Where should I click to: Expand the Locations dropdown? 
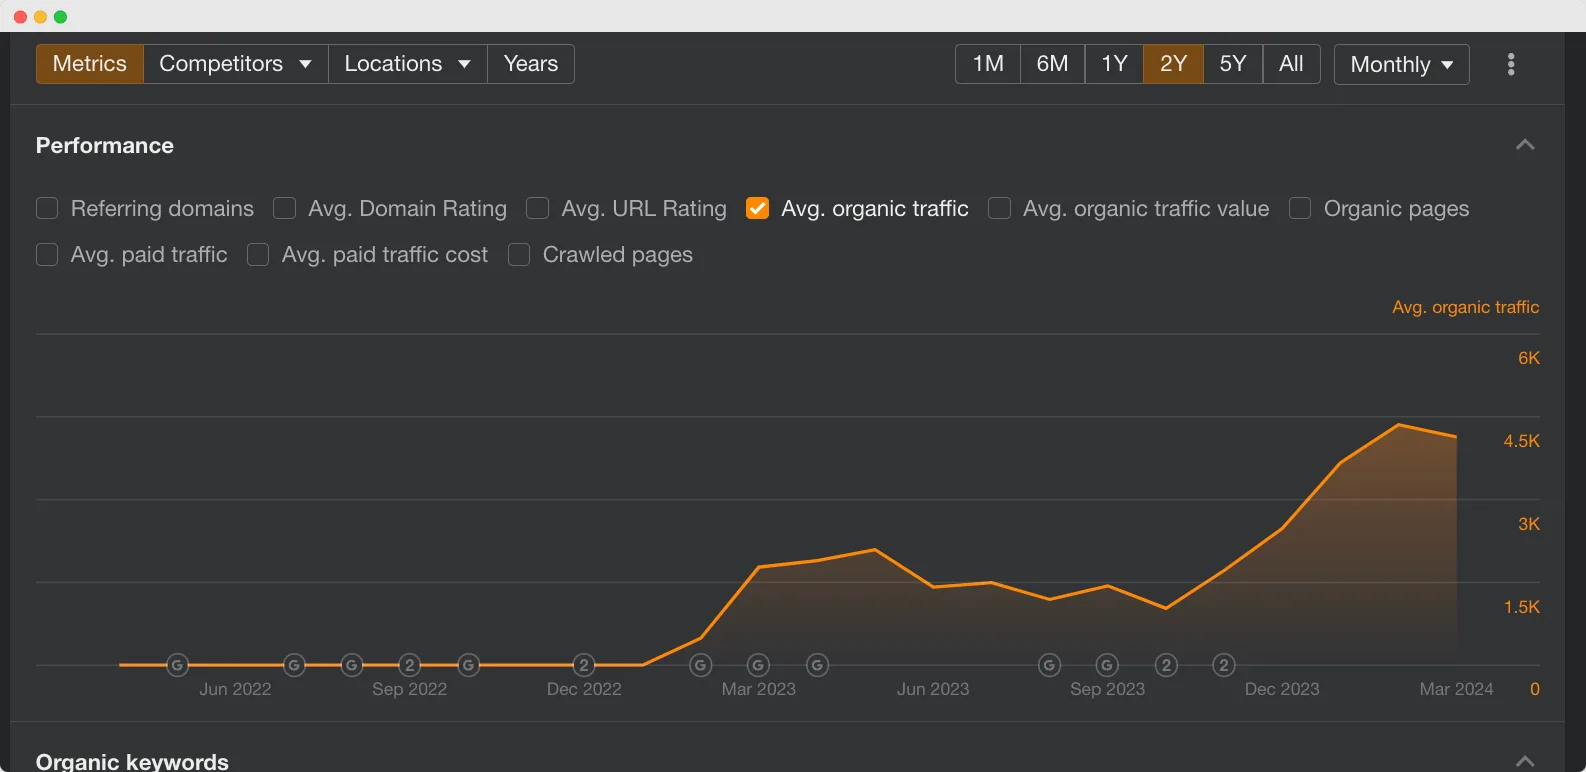(x=407, y=64)
